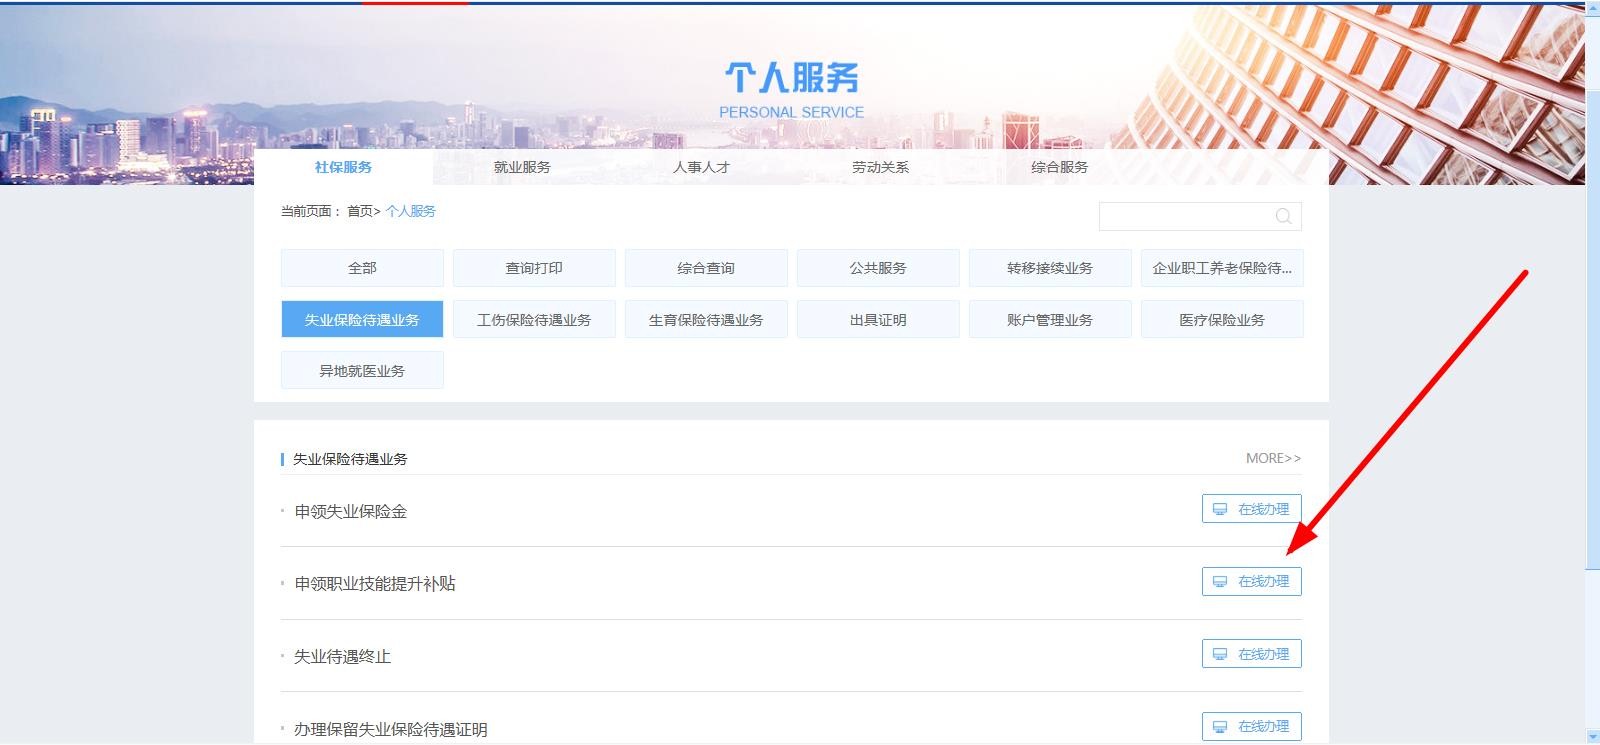This screenshot has height=745, width=1600.
Task: Open the 申领职业技能提升补贴 service item
Action: click(375, 584)
